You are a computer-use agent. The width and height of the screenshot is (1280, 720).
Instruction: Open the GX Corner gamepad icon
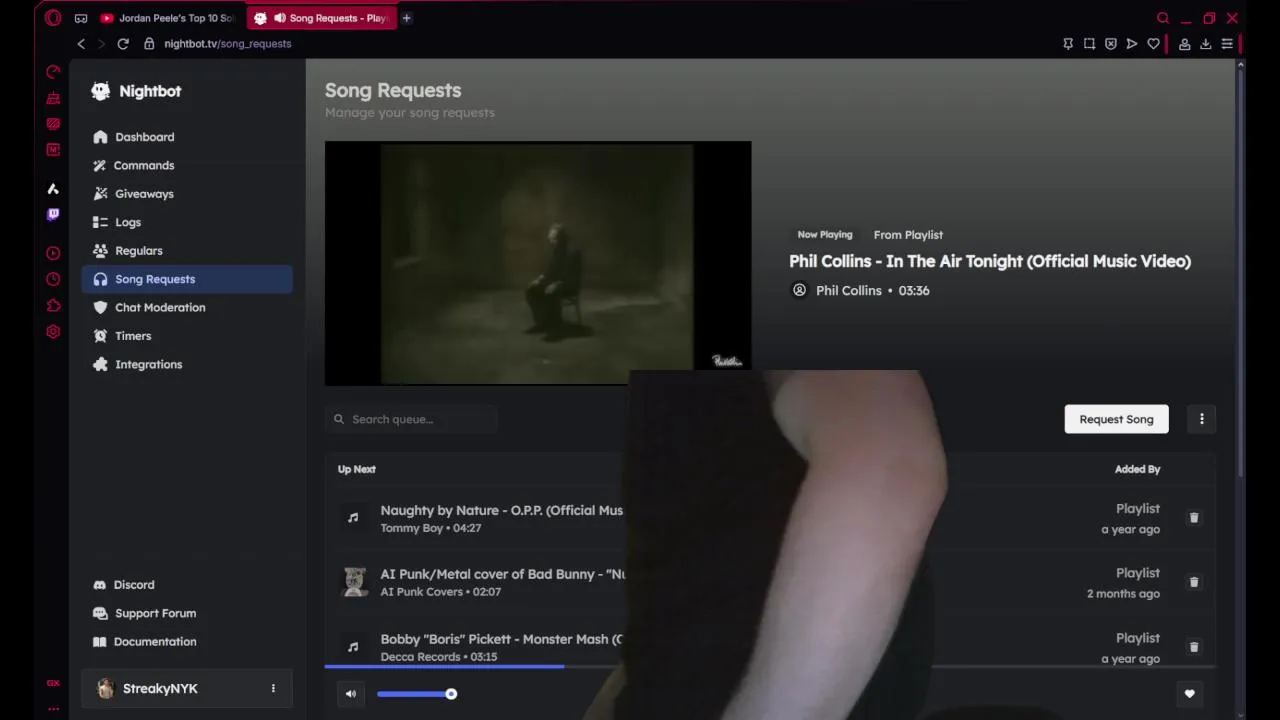(x=81, y=18)
